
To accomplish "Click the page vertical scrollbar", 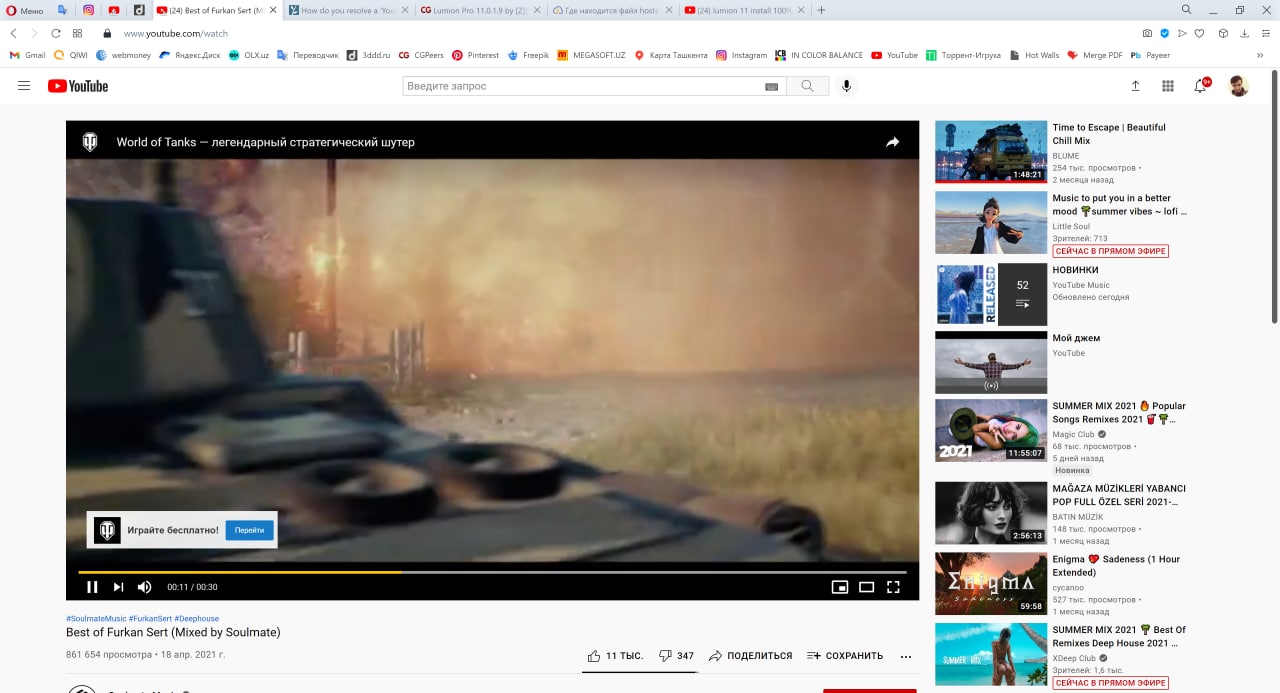I will click(x=1274, y=195).
